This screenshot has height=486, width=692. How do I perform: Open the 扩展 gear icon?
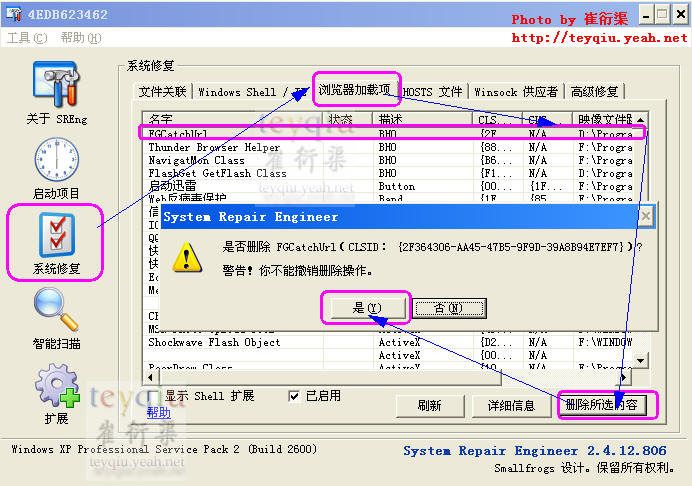[55, 387]
